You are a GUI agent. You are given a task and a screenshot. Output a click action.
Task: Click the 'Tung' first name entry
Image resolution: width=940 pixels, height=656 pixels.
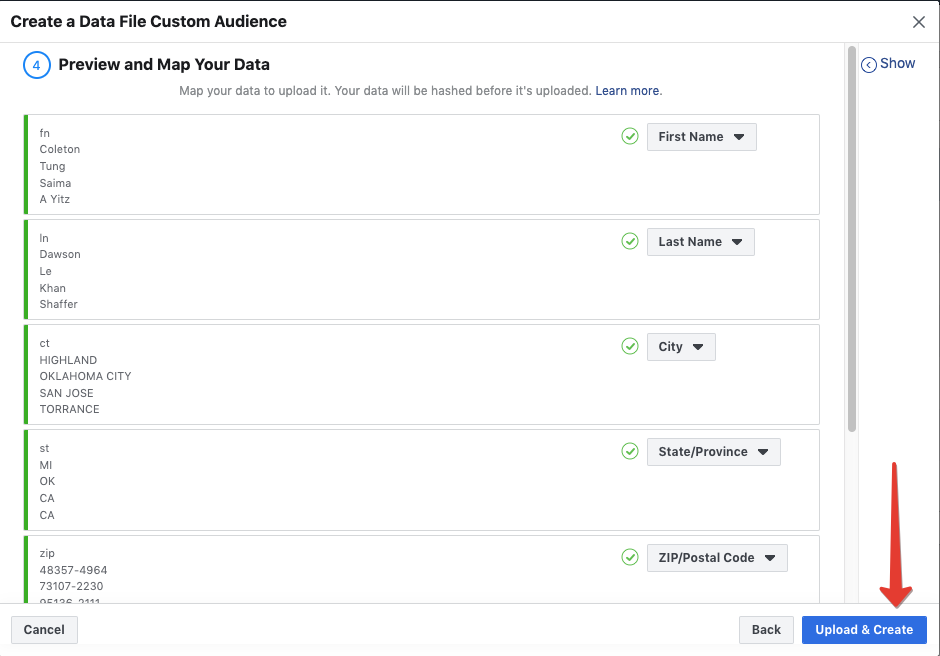click(52, 166)
